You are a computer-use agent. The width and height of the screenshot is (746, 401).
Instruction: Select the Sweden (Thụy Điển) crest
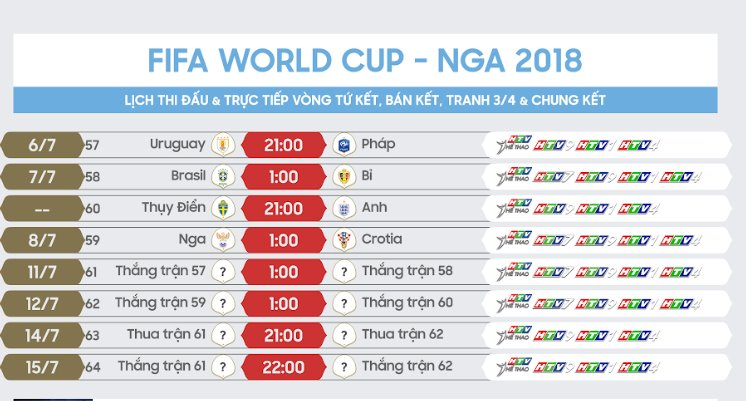coord(223,209)
